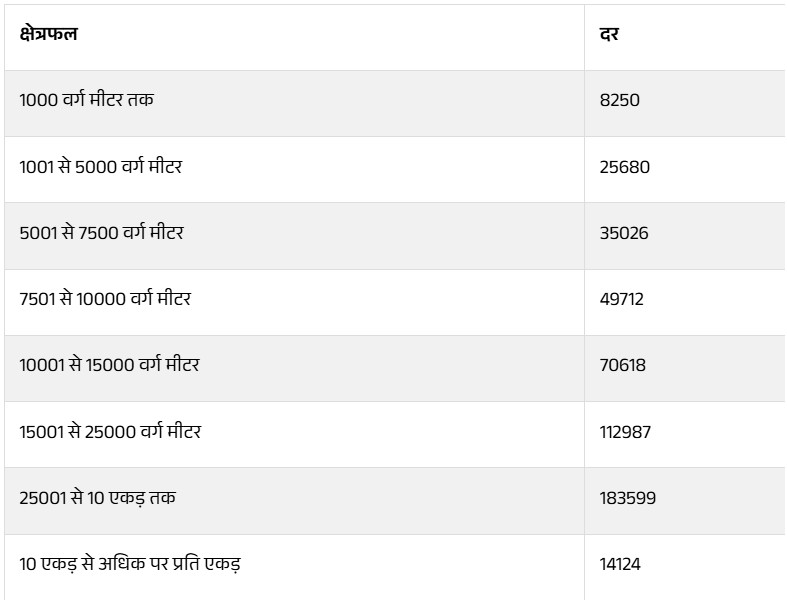Select the '10 एकड़ से अधिक पर प्रति एकड़' cell
Viewport: 787px width, 602px height.
pos(130,564)
